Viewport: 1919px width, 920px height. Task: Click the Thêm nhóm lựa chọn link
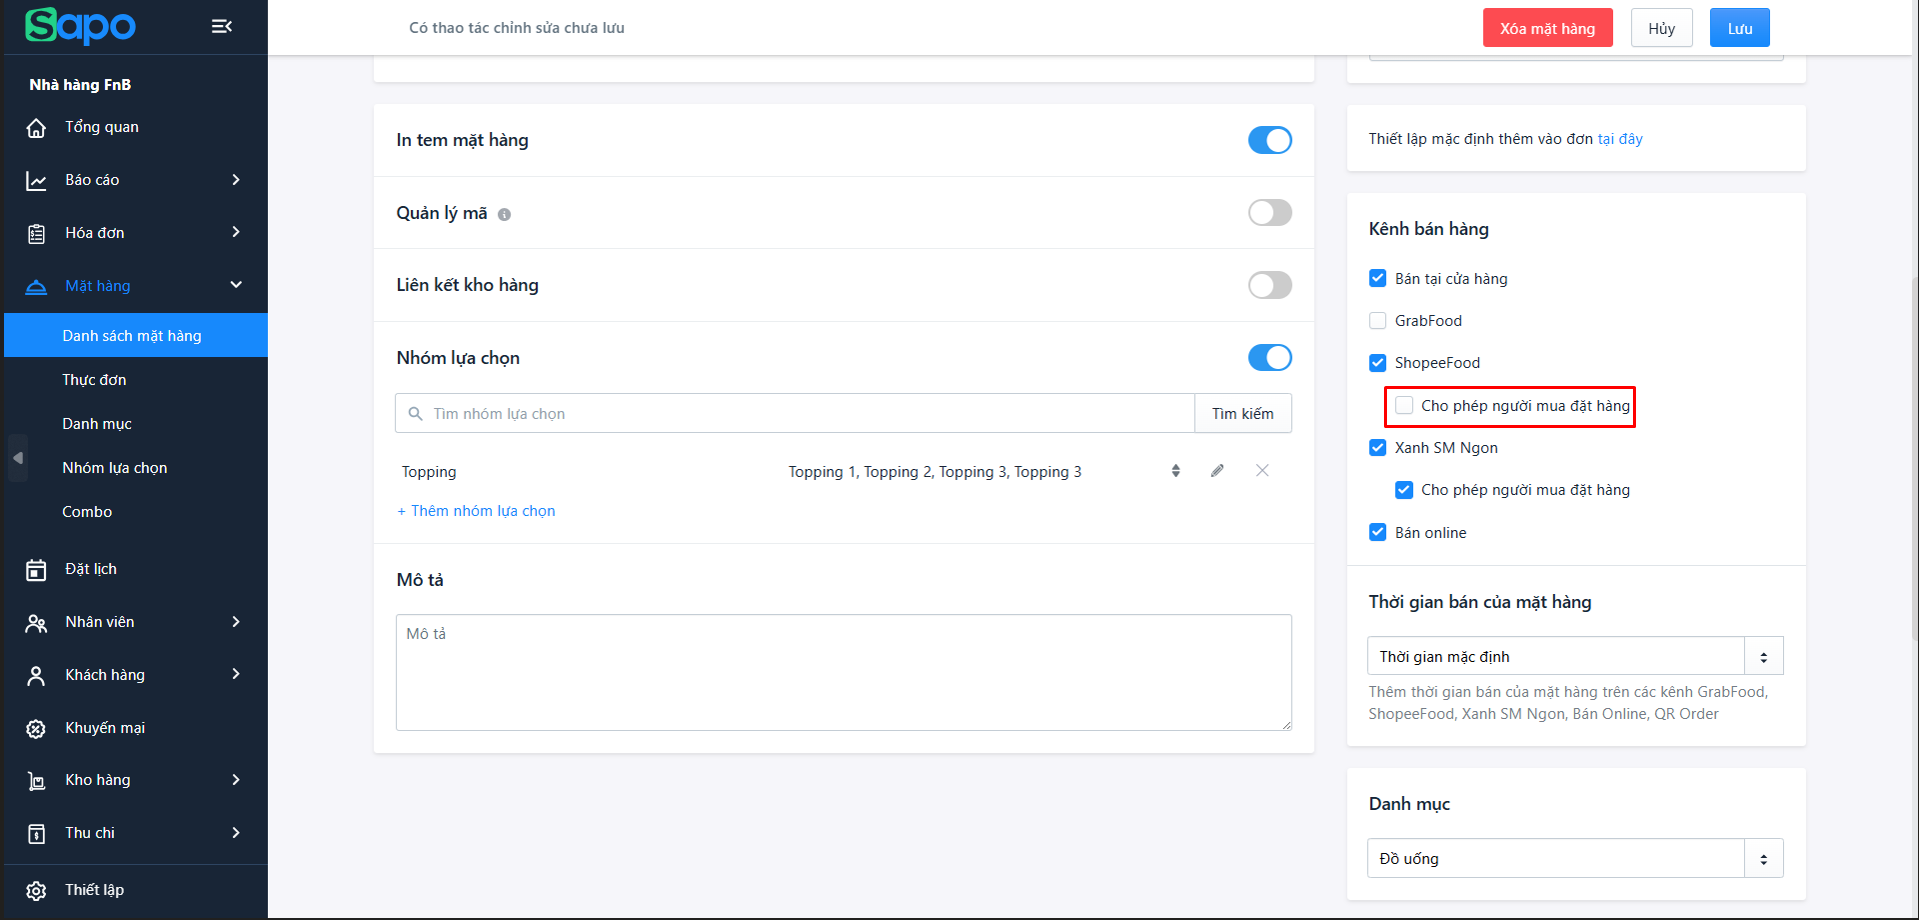476,511
